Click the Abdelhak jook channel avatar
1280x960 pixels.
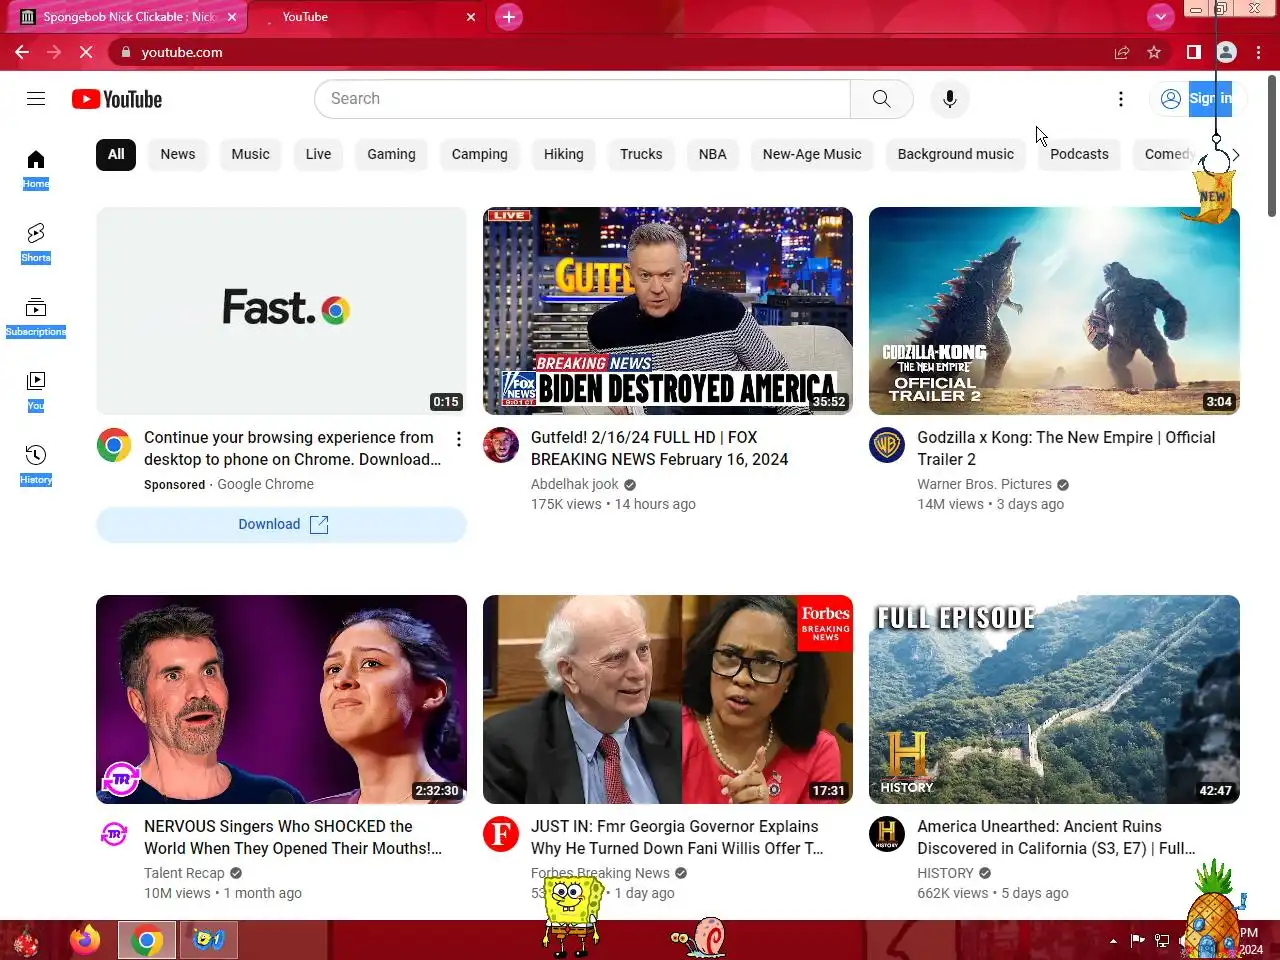[501, 445]
